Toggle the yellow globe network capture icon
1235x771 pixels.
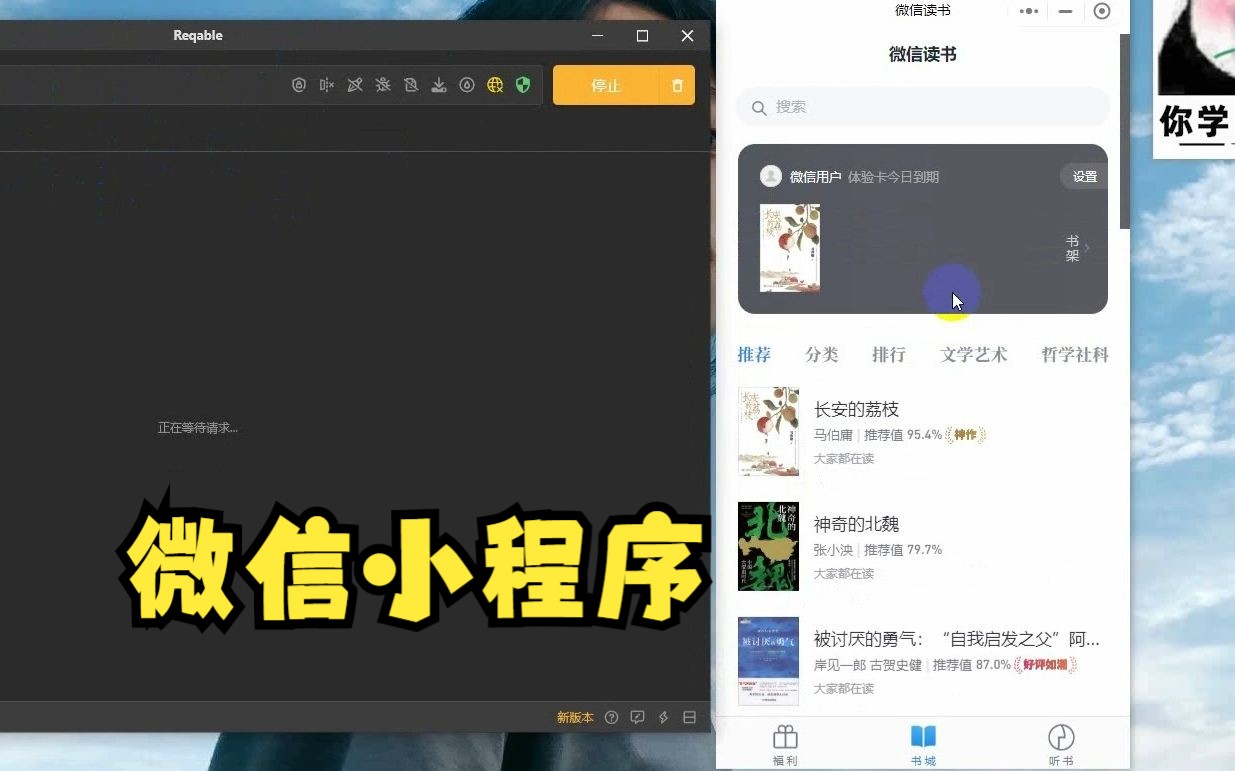[x=495, y=85]
